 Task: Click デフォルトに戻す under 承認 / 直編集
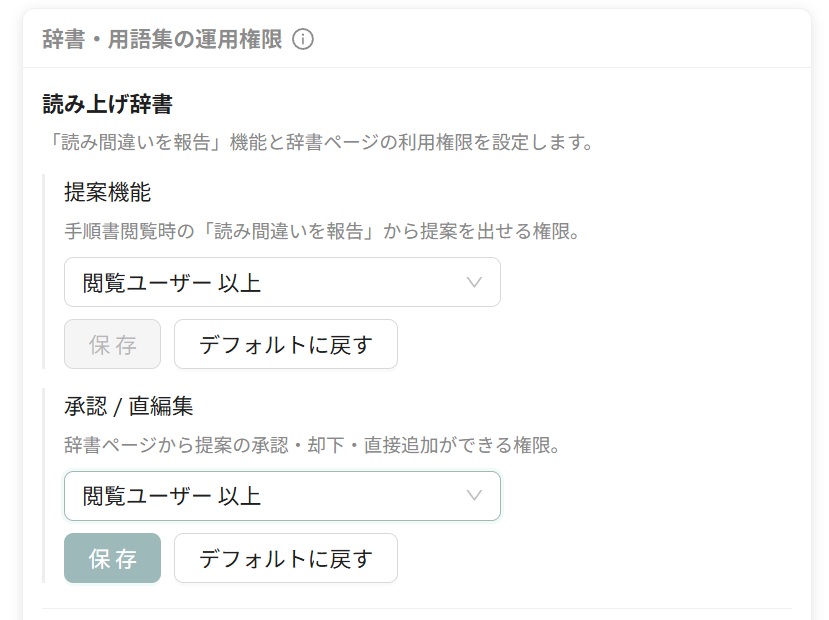[286, 558]
